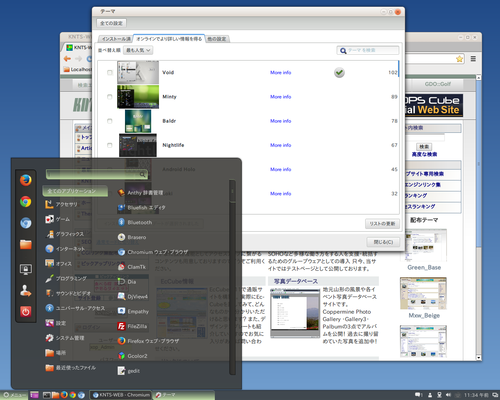This screenshot has height=400, width=500.
Task: Open Gcolor2 color picker
Action: [x=132, y=356]
